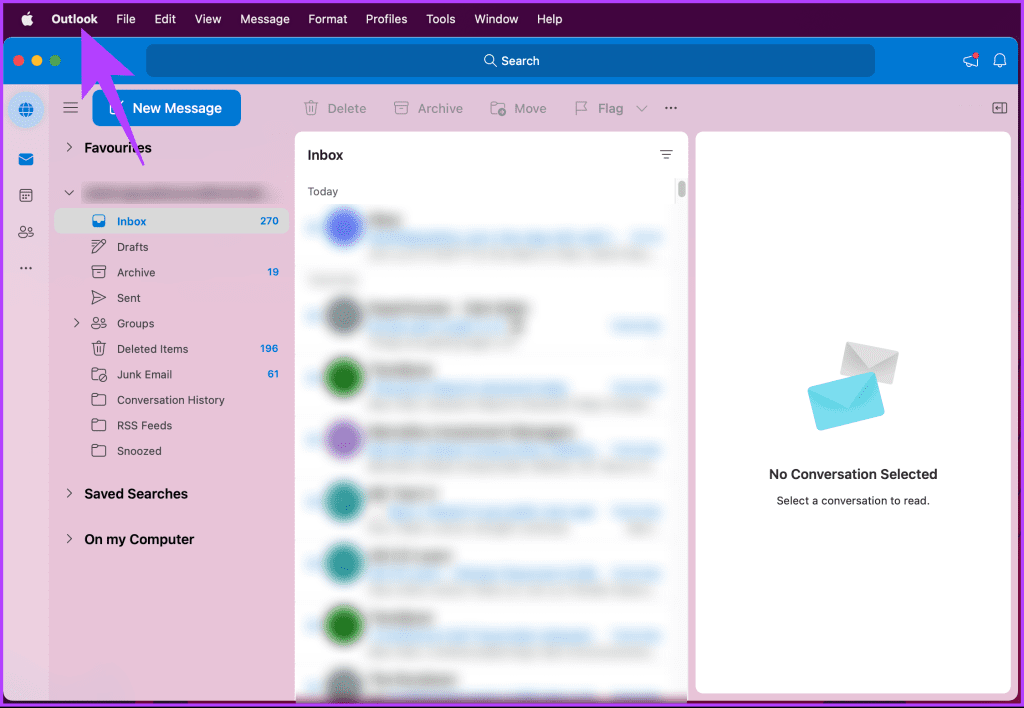Viewport: 1024px width, 708px height.
Task: Open the Conversation History folder
Action: click(172, 400)
